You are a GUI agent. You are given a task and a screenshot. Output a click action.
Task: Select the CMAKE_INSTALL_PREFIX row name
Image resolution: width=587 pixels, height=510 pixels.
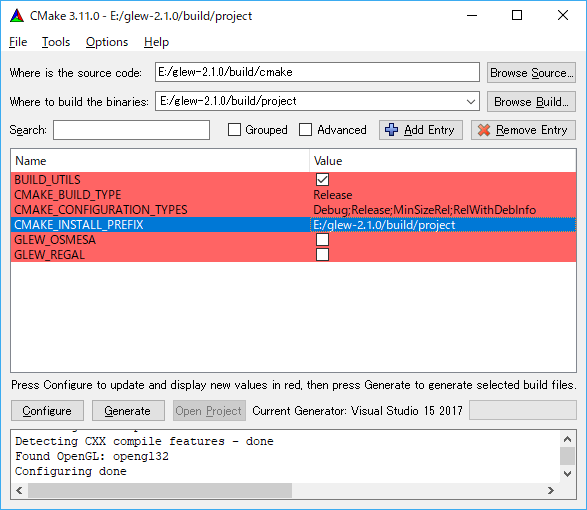click(79, 225)
